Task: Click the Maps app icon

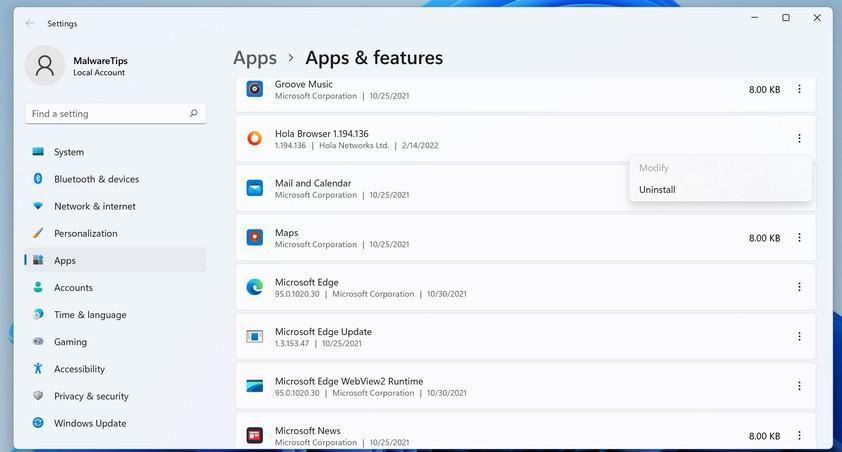Action: click(255, 237)
